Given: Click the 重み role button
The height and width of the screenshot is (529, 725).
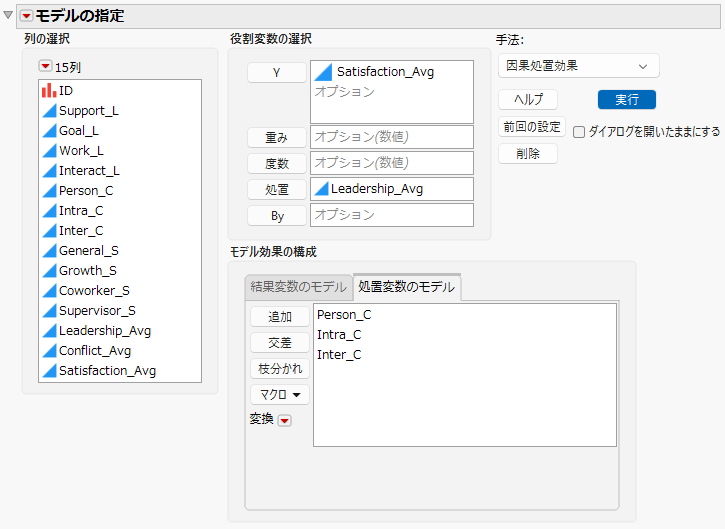Looking at the screenshot, I should [276, 137].
